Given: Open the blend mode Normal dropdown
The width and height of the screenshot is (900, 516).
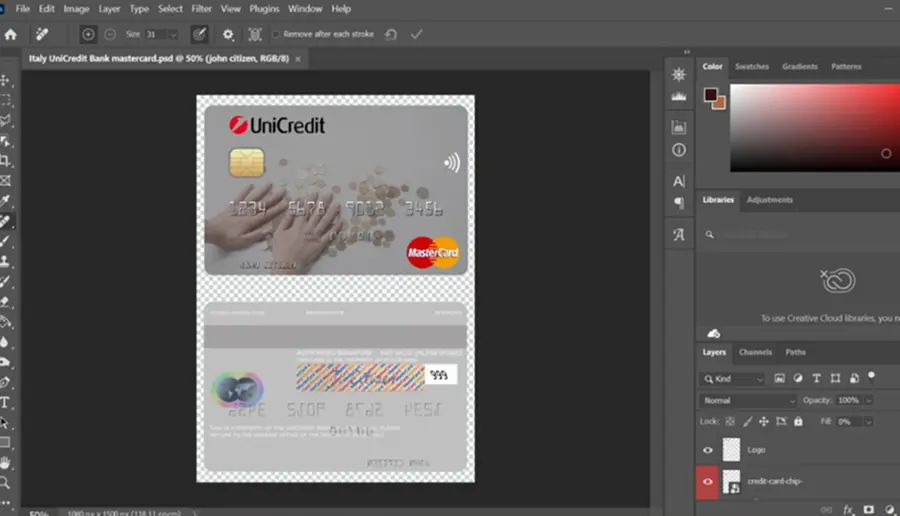Looking at the screenshot, I should pyautogui.click(x=748, y=401).
